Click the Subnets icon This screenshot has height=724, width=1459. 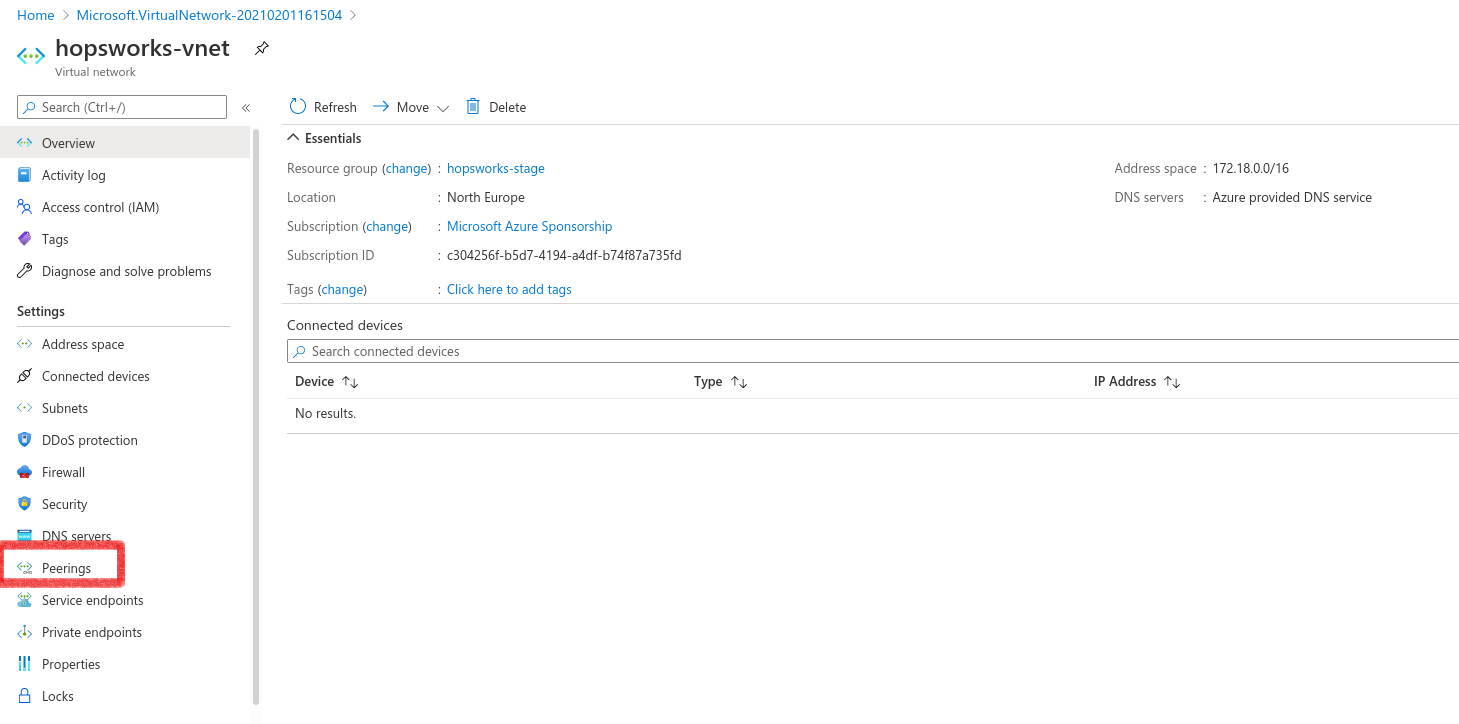(x=25, y=408)
